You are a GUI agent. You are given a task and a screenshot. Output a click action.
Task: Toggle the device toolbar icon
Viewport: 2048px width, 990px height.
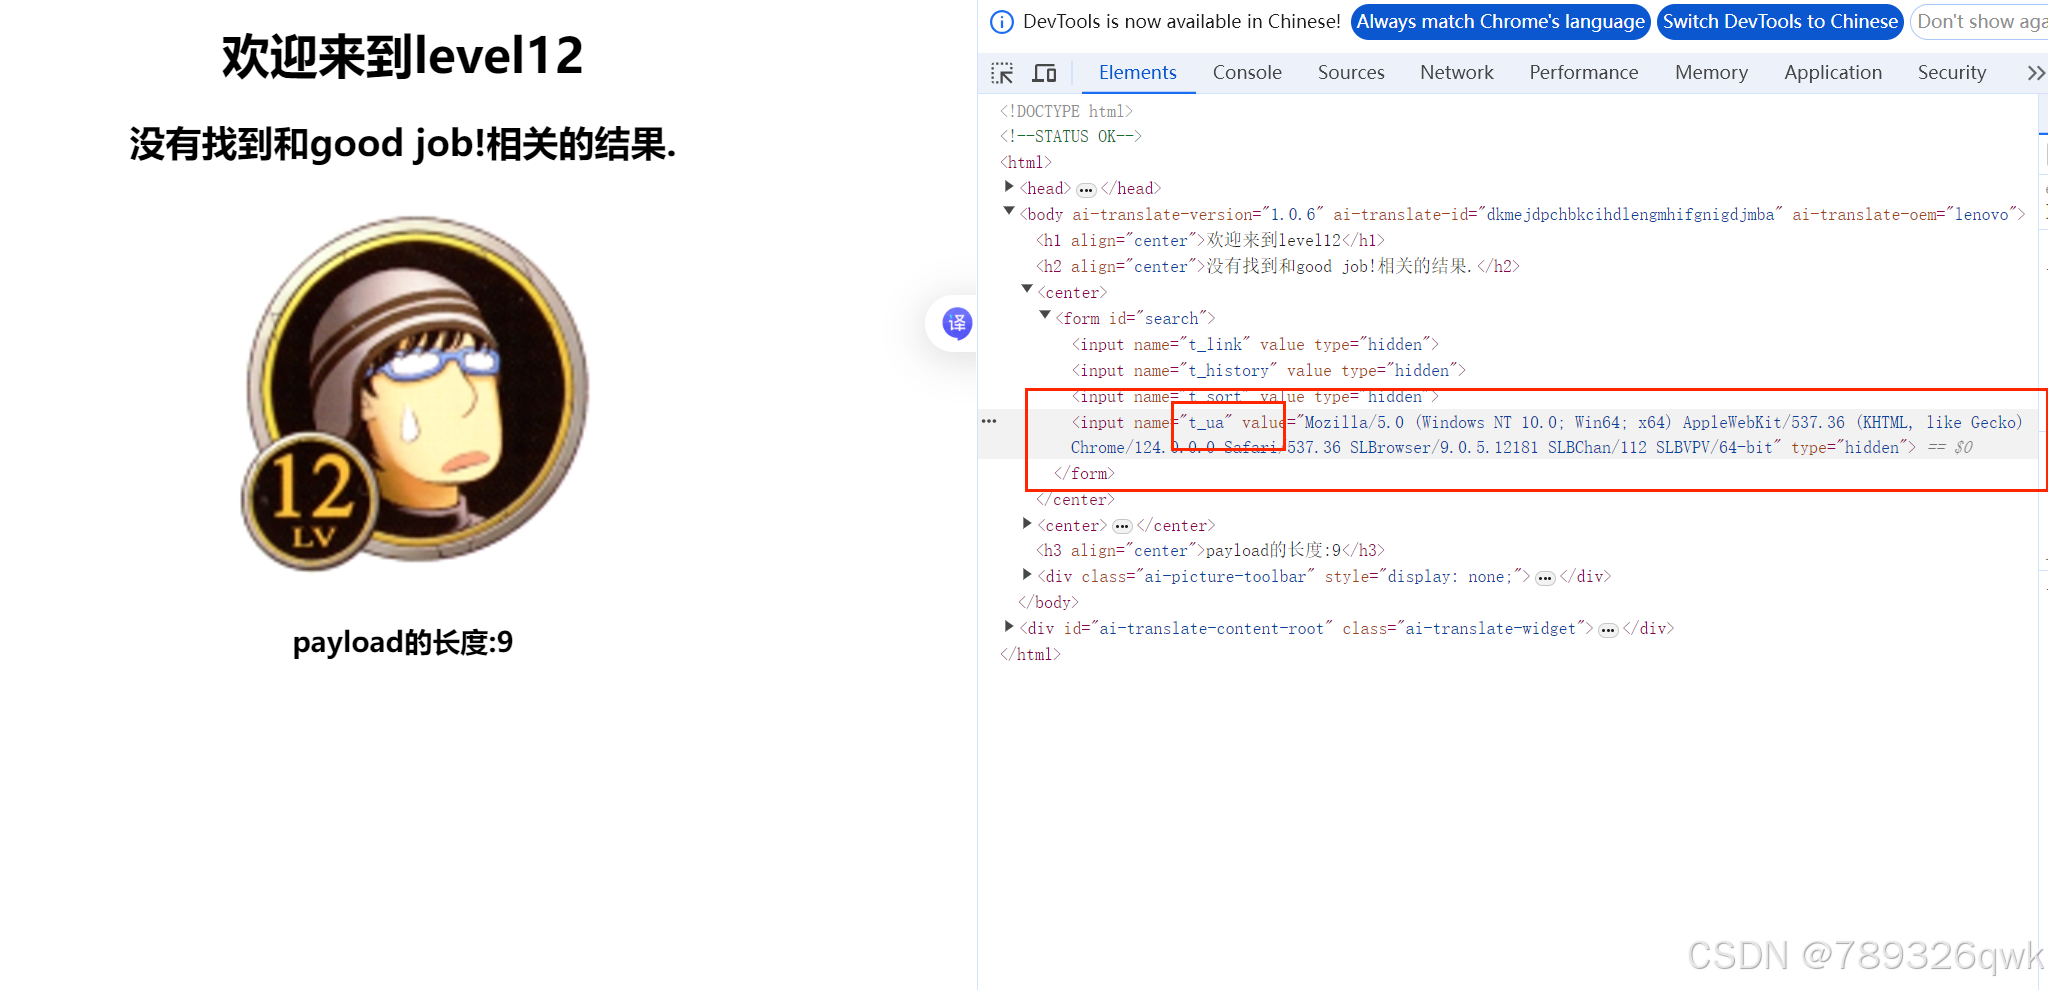click(1044, 73)
